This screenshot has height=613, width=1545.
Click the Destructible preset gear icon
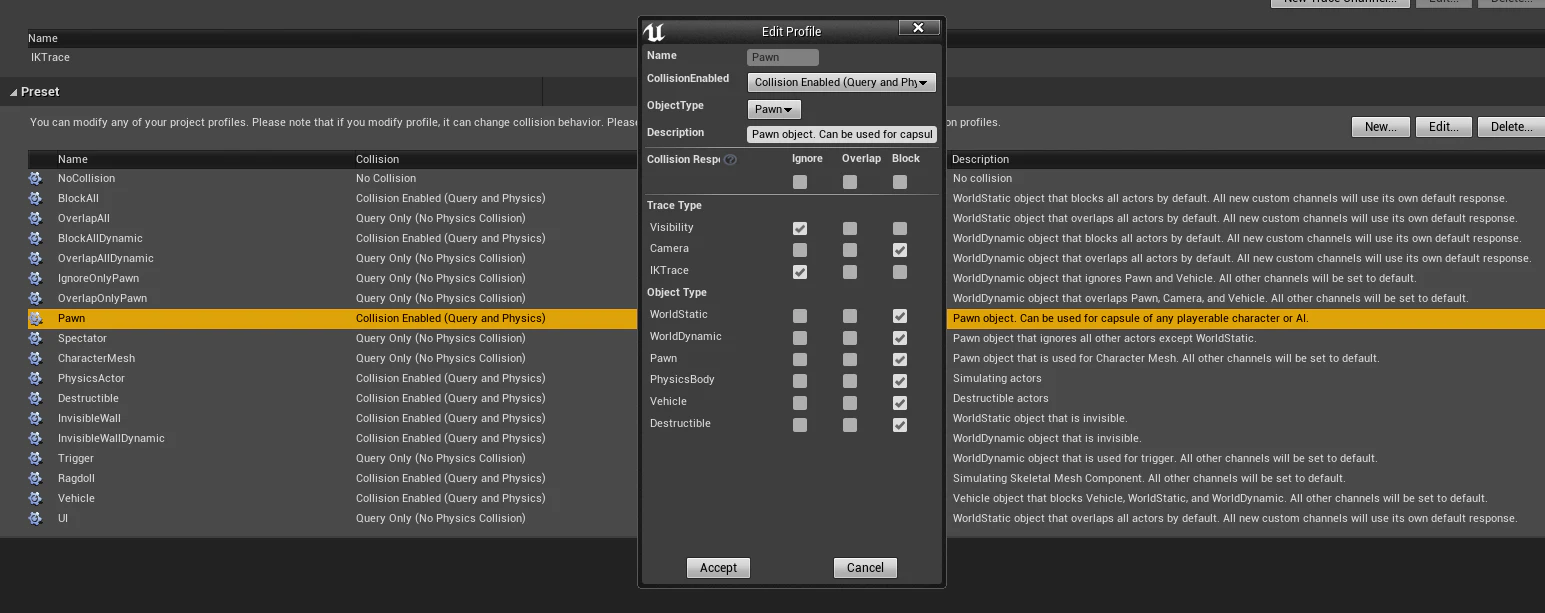point(35,398)
